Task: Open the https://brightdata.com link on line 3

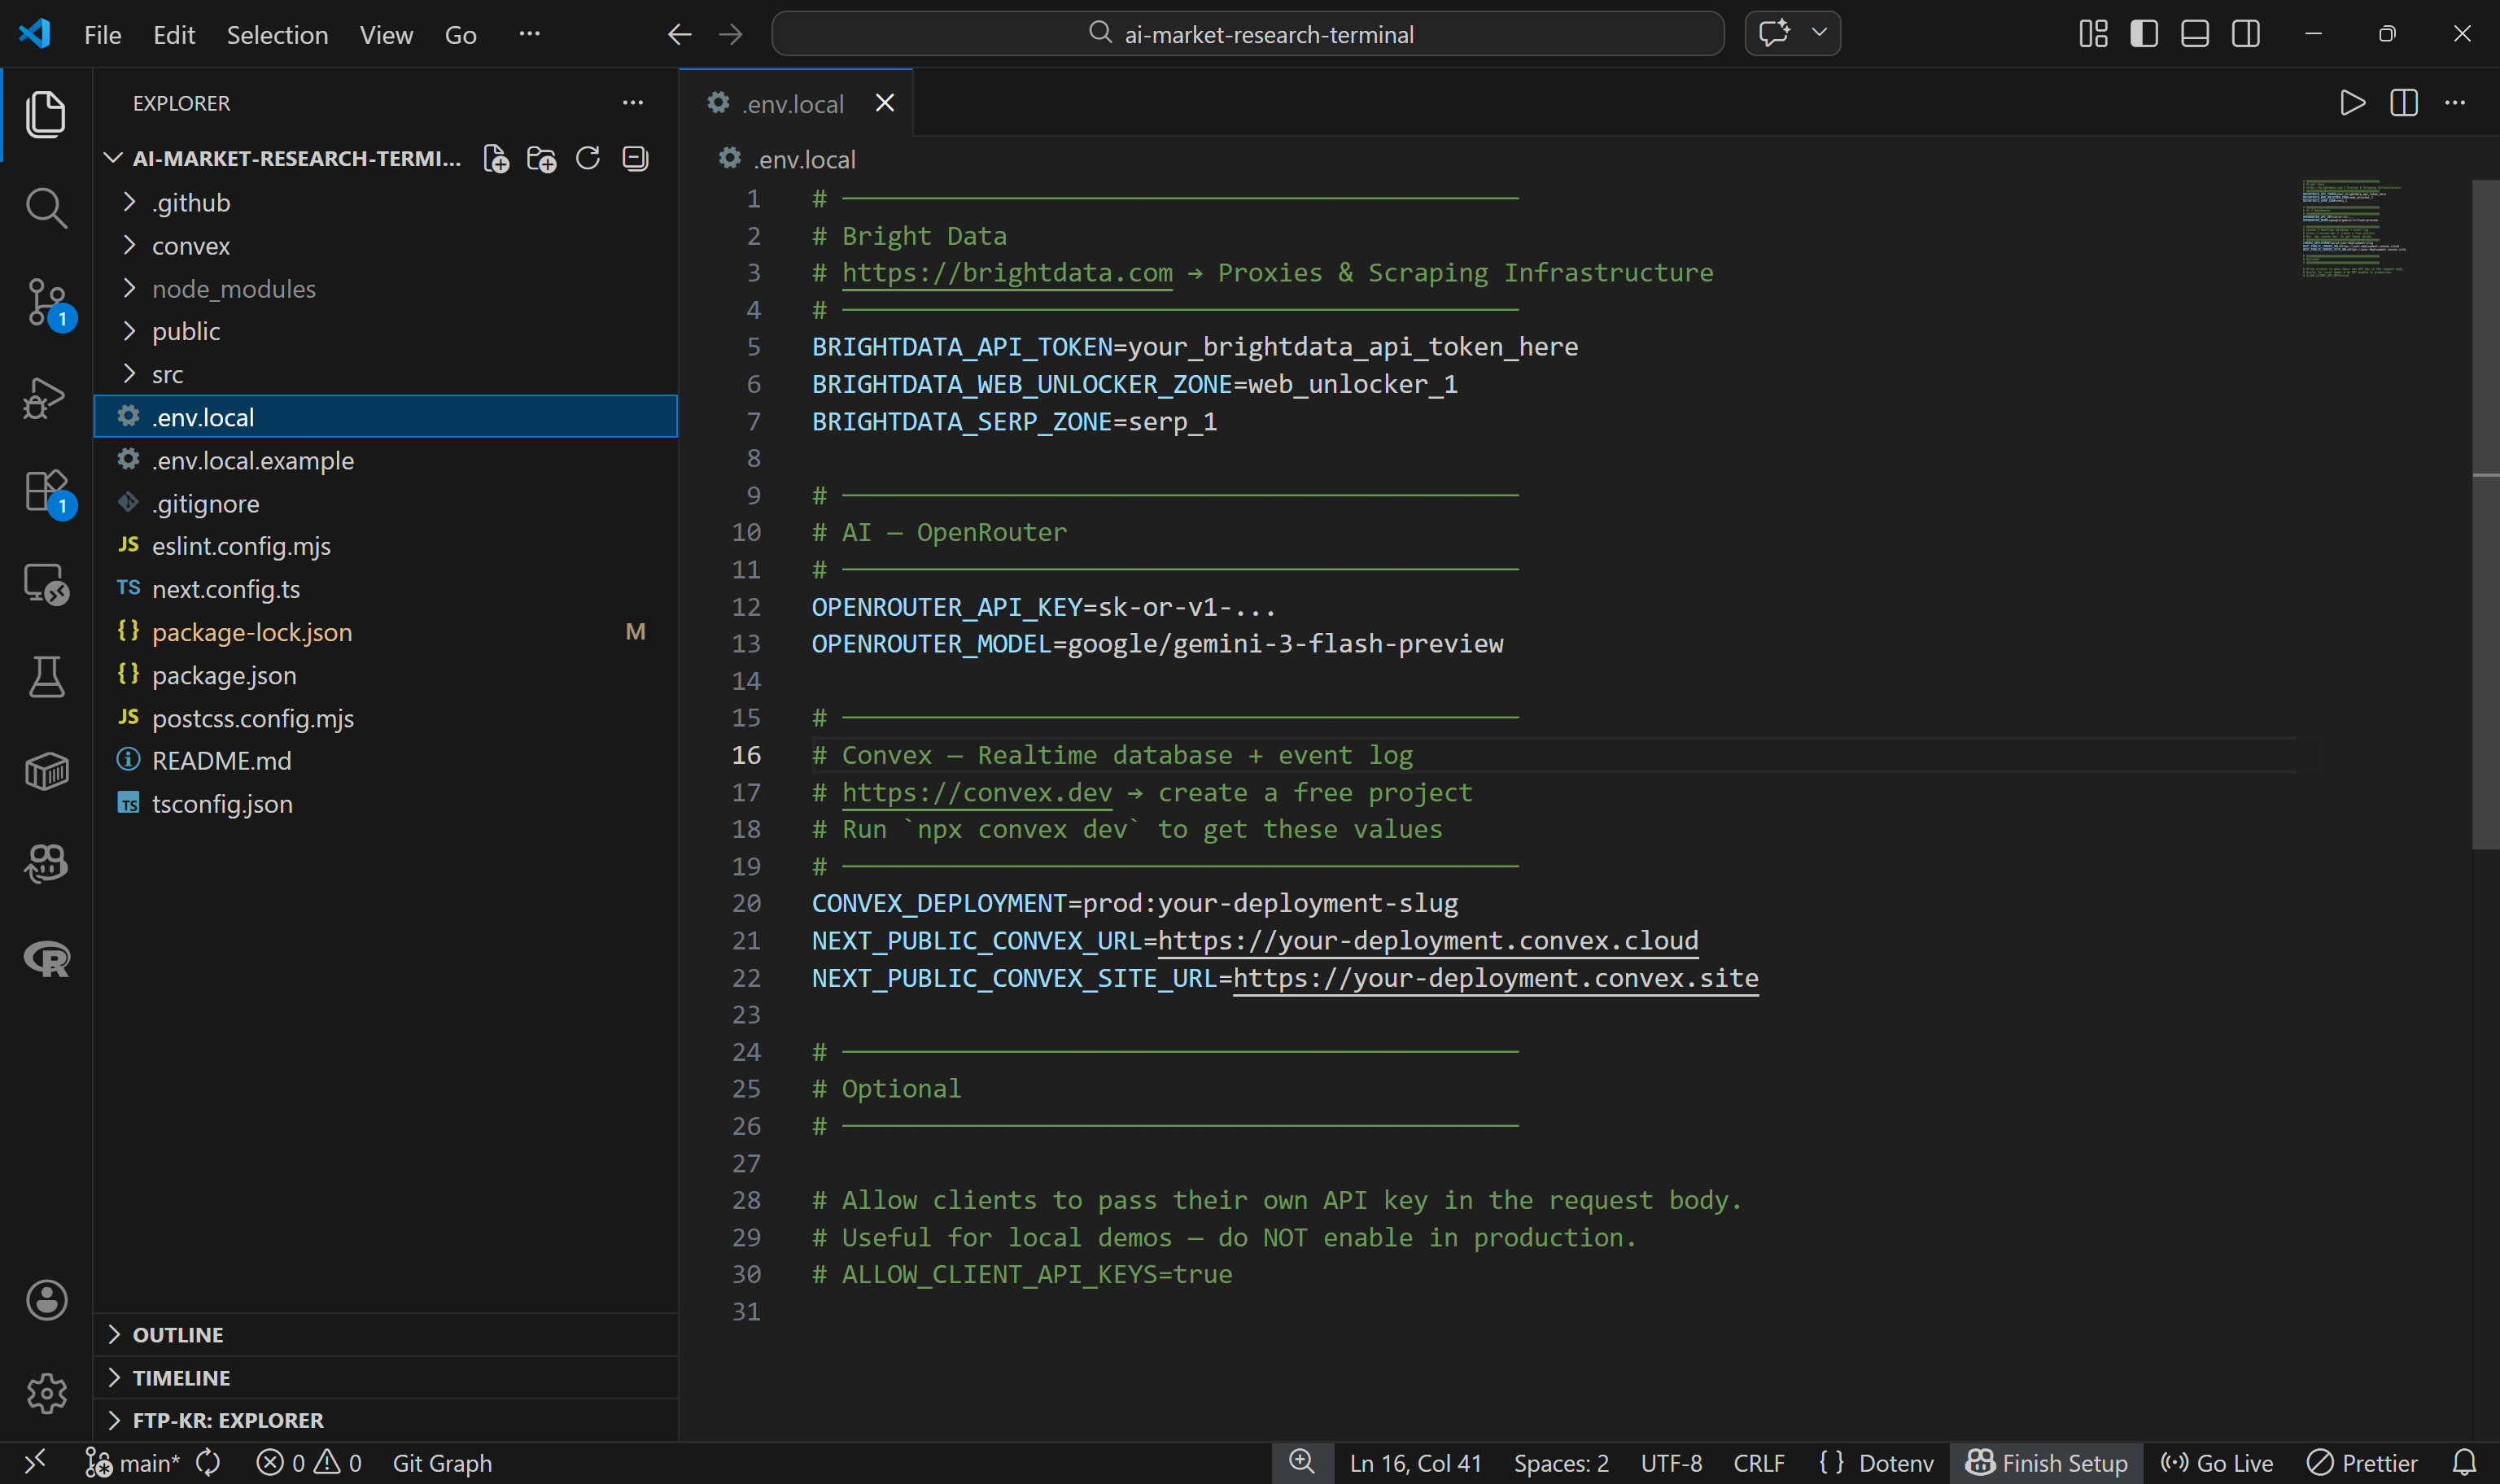Action: tap(1005, 272)
